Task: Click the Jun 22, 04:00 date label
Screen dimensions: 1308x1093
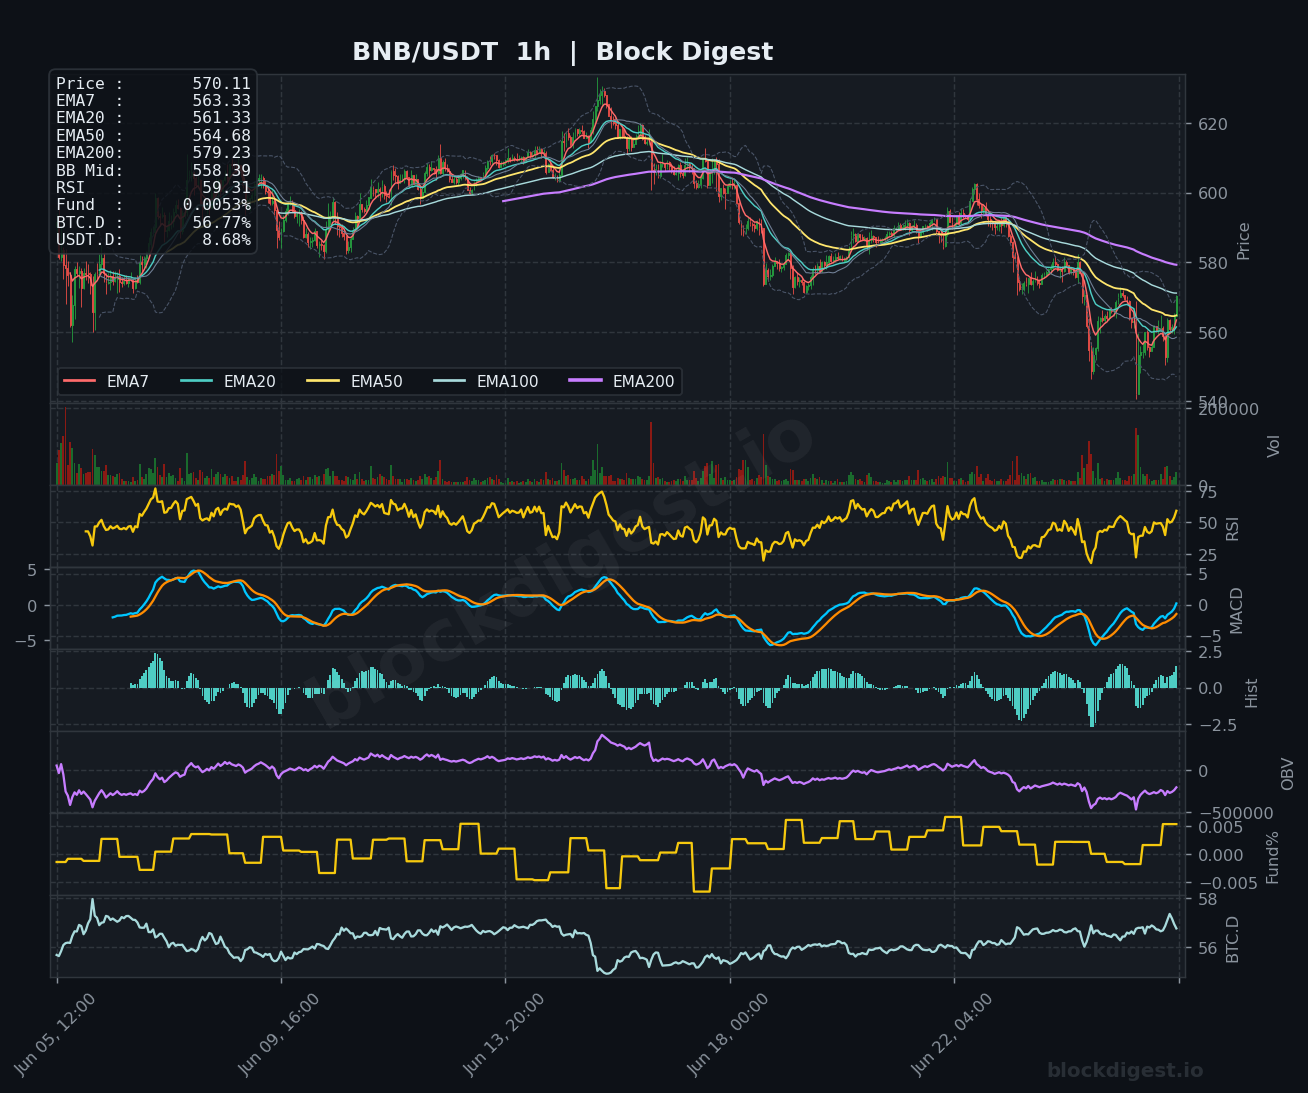Action: [x=952, y=1034]
